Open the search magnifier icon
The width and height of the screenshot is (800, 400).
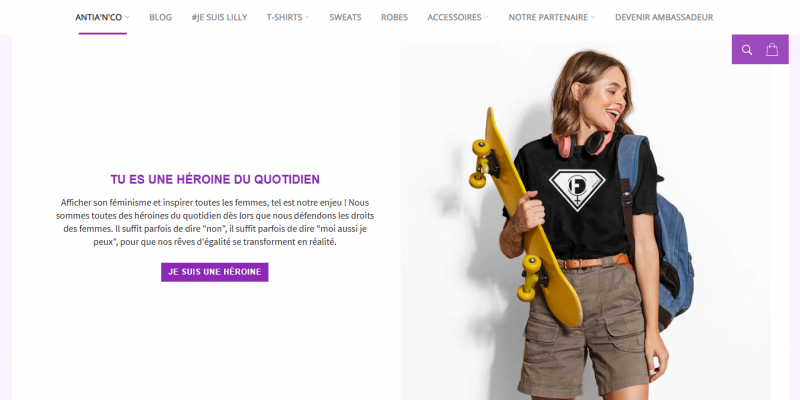point(747,50)
